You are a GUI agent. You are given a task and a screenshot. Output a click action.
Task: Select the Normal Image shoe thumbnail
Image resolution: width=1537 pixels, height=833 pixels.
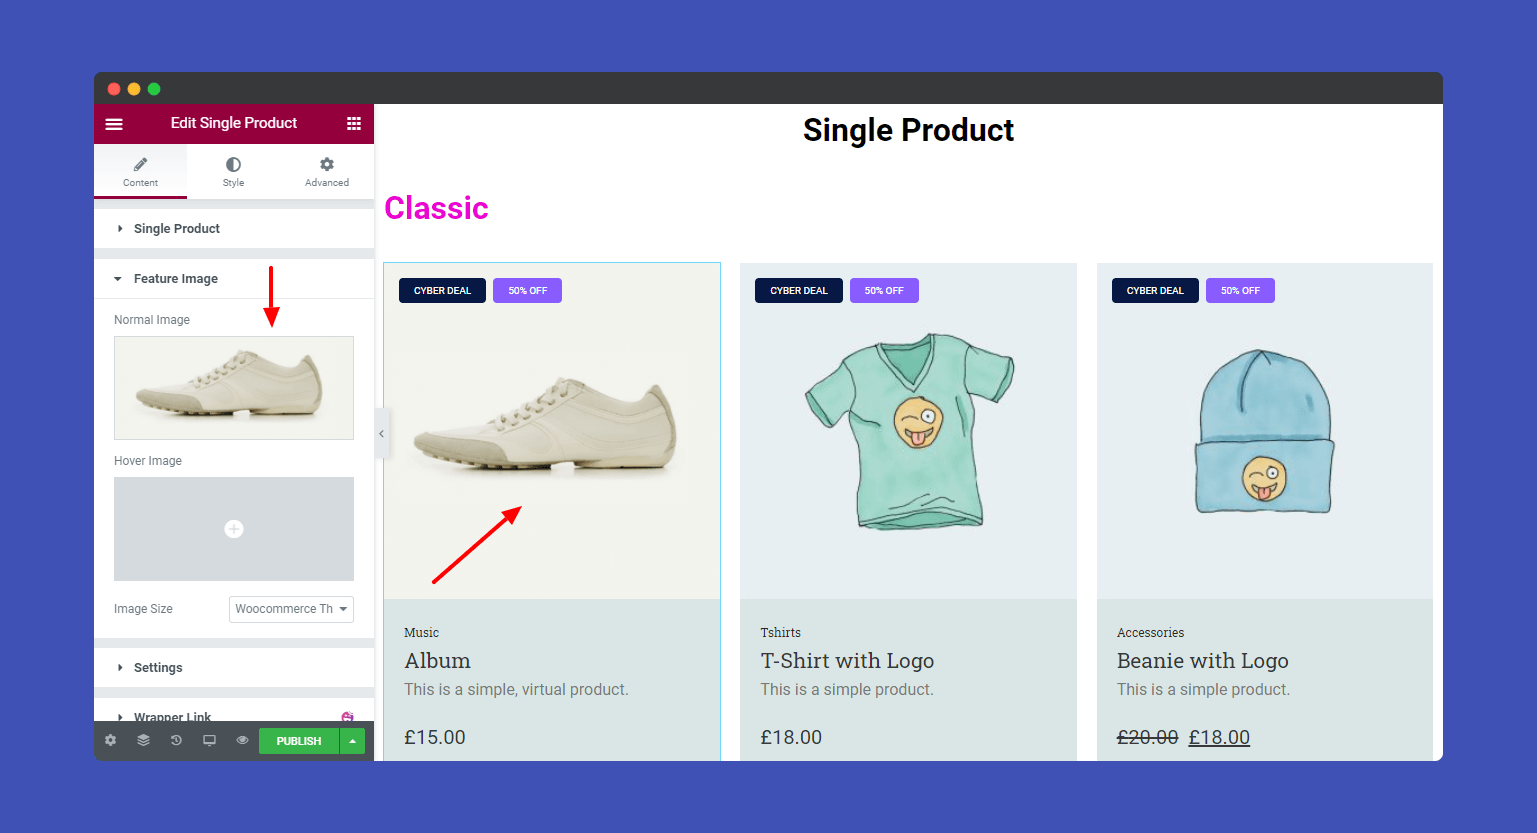(x=233, y=388)
